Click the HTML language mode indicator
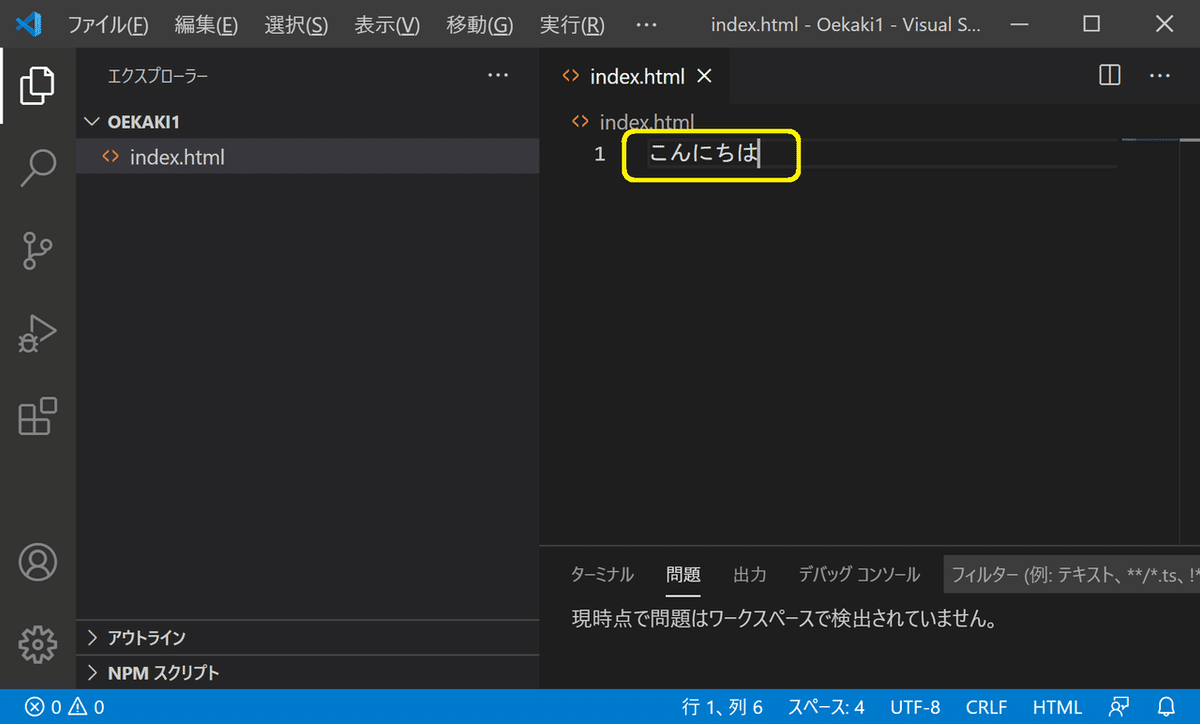This screenshot has height=724, width=1200. (x=1057, y=707)
